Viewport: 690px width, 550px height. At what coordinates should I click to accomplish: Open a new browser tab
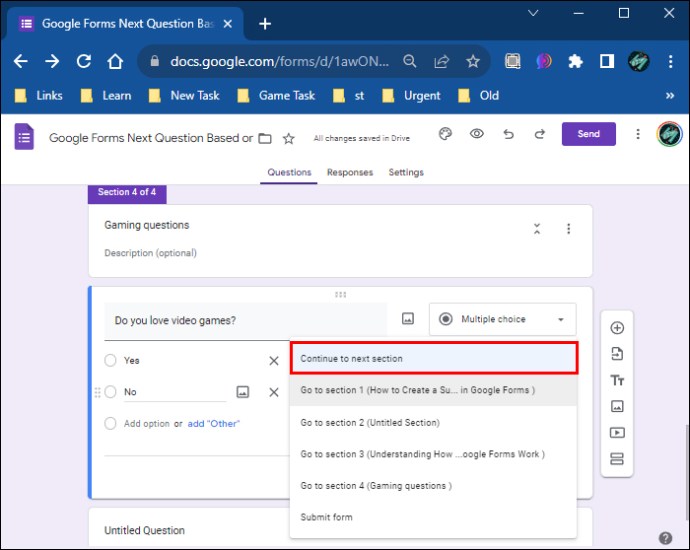tap(265, 24)
